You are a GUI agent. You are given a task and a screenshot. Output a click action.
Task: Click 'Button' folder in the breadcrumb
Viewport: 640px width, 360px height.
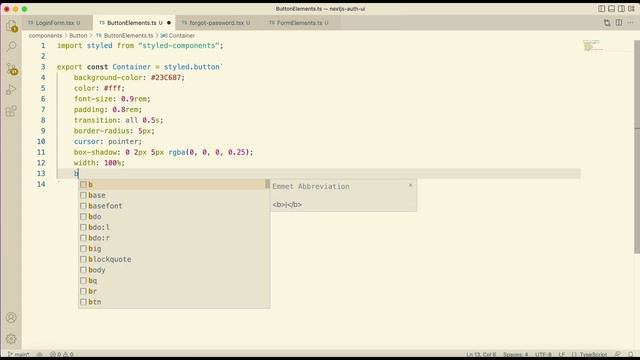(78, 36)
